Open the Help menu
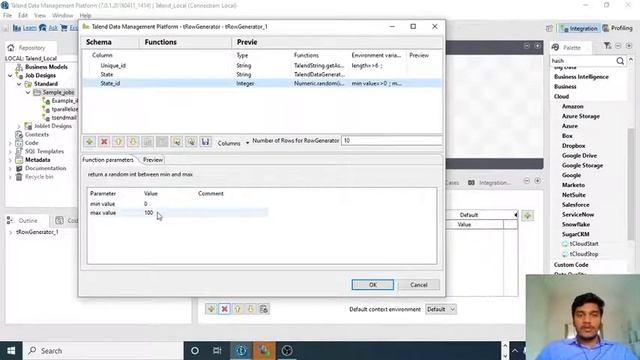Screen dimensions: 640x360 [85, 16]
